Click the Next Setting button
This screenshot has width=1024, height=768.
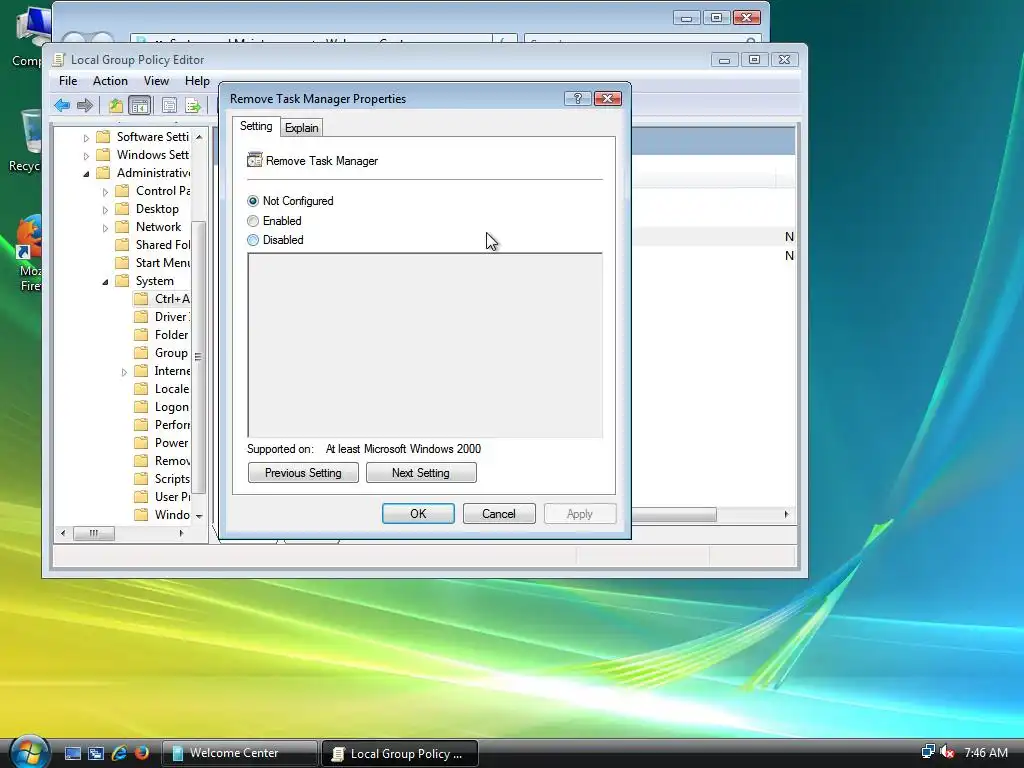[421, 473]
